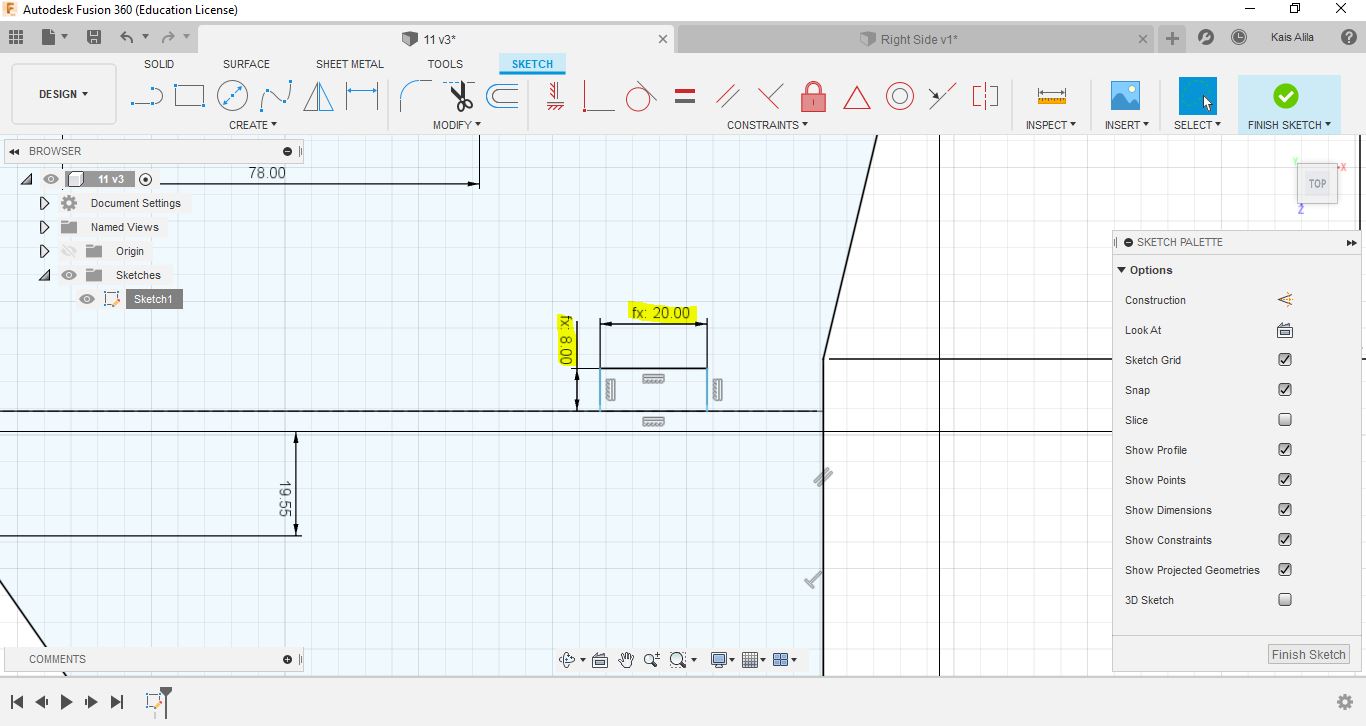Enable the Slice checkbox
Viewport: 1366px width, 726px height.
point(1285,420)
